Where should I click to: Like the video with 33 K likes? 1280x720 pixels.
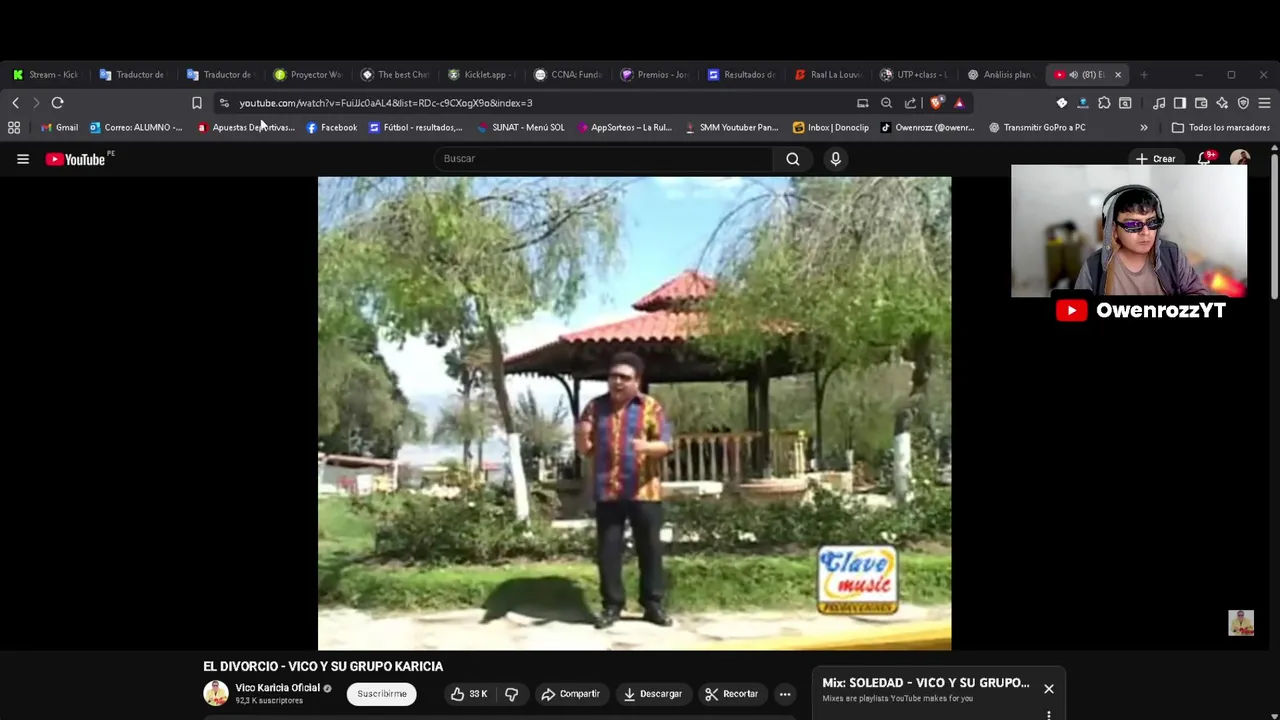coord(469,694)
